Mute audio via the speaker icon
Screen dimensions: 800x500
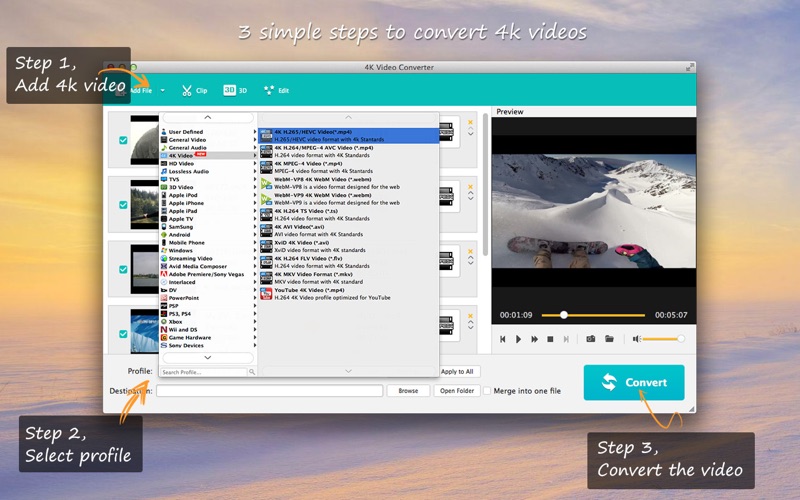tap(636, 339)
